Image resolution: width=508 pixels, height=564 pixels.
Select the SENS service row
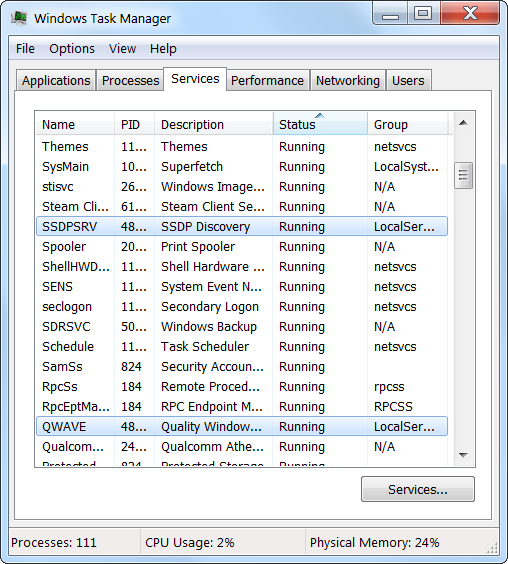[x=242, y=287]
